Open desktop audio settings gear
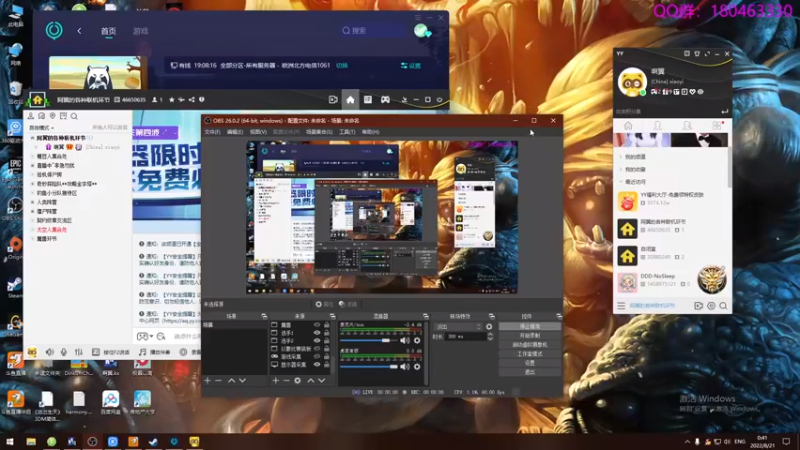Screen dimensions: 800x450 pos(417,367)
